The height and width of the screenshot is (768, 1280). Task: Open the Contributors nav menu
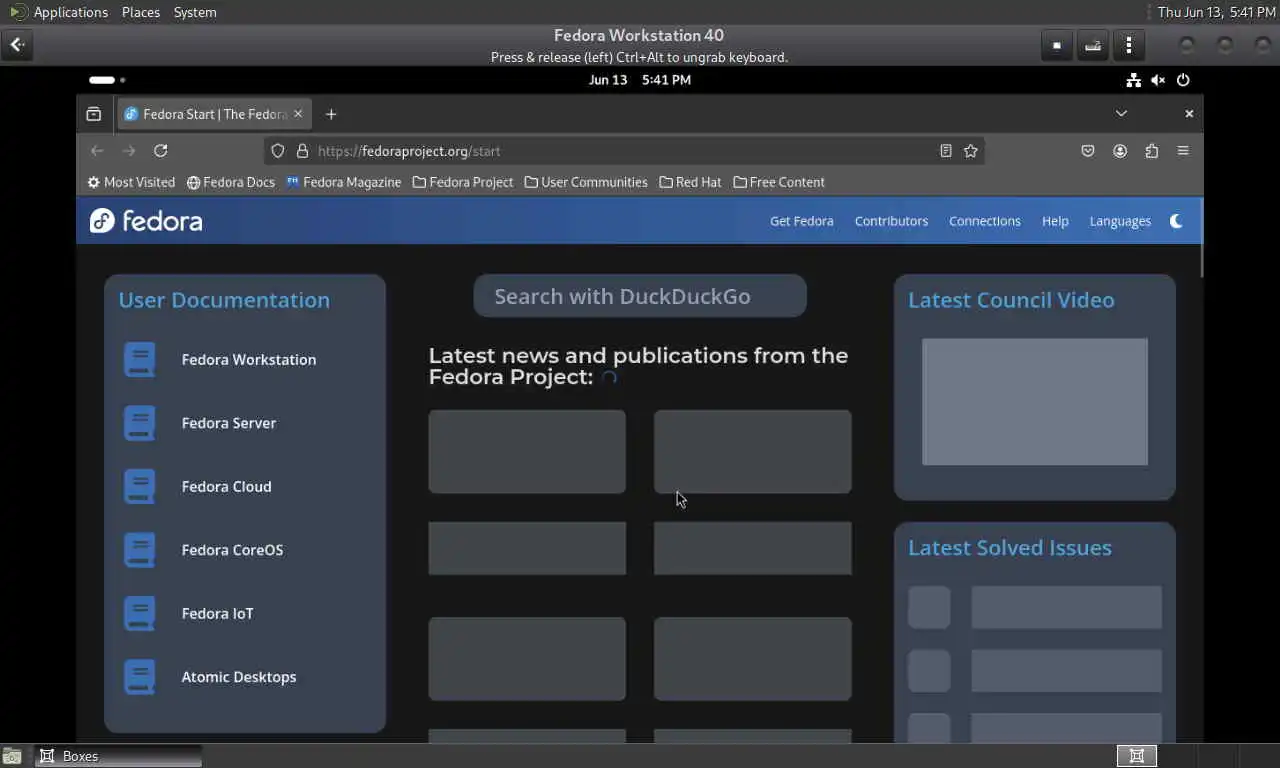891,221
